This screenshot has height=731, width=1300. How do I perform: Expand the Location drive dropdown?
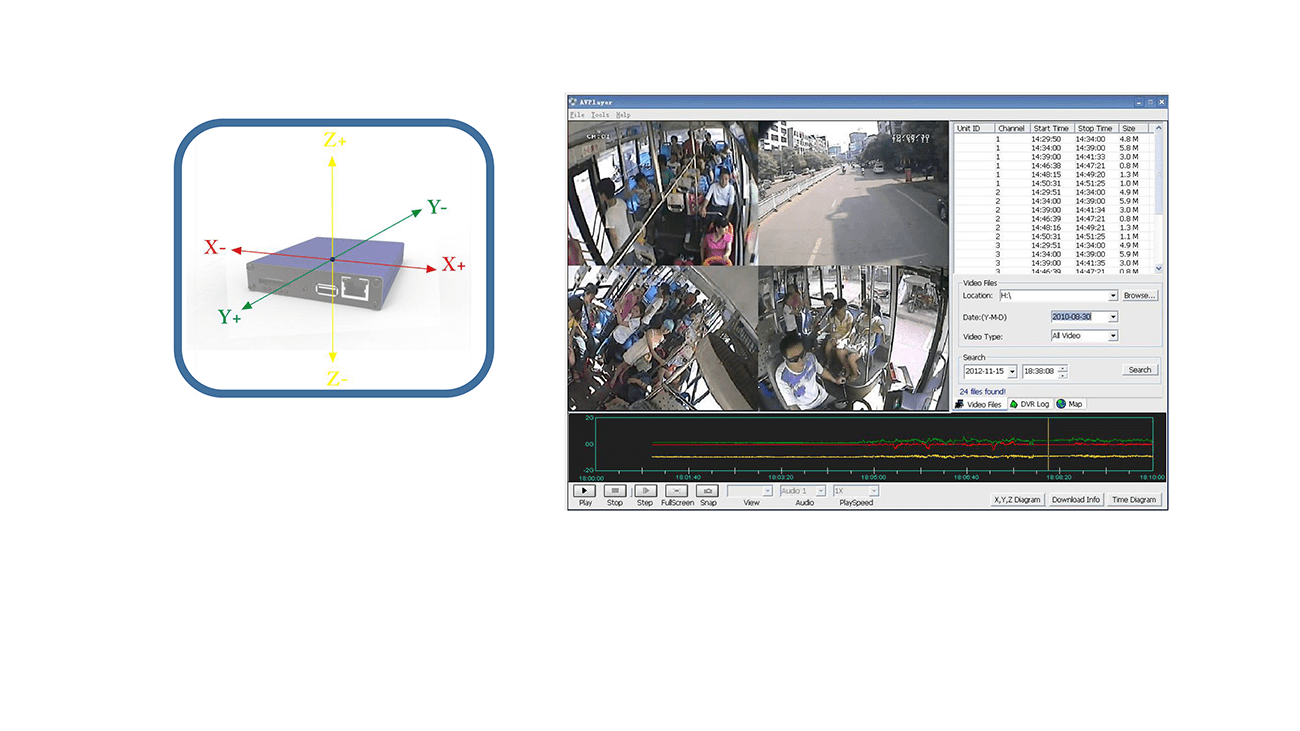[x=1113, y=296]
